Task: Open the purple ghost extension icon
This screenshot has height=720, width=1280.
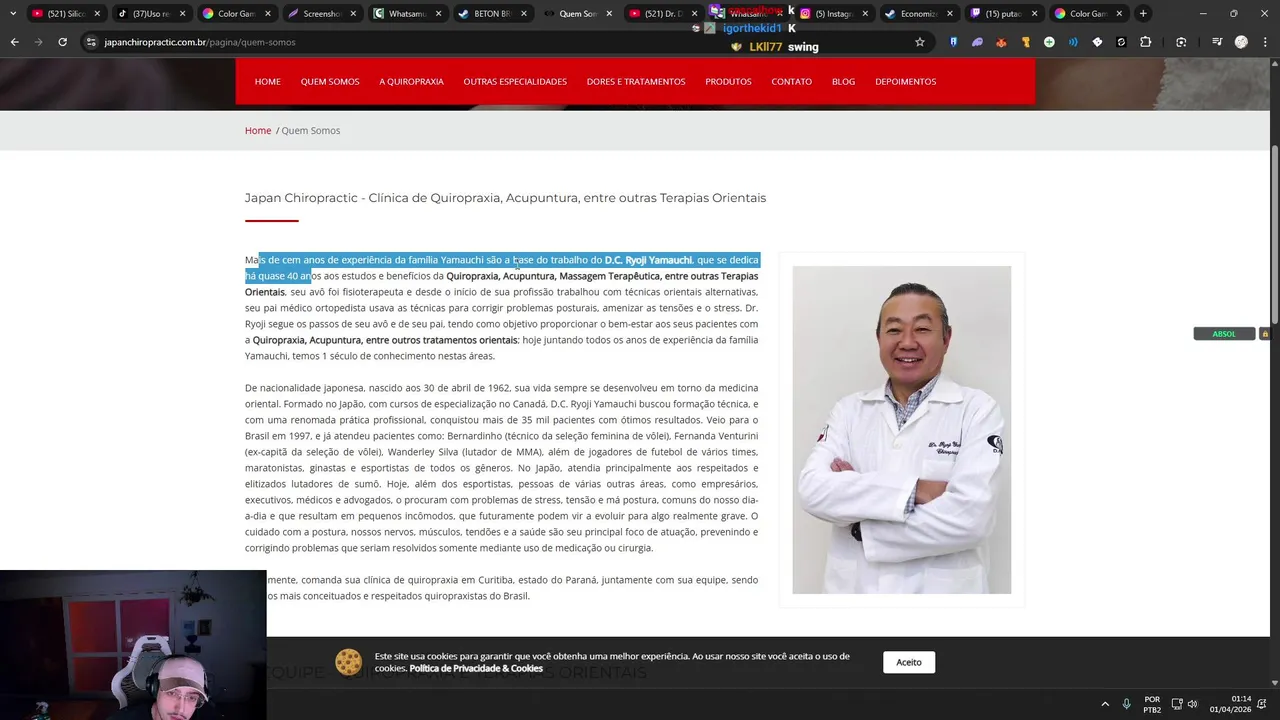Action: pos(977,42)
